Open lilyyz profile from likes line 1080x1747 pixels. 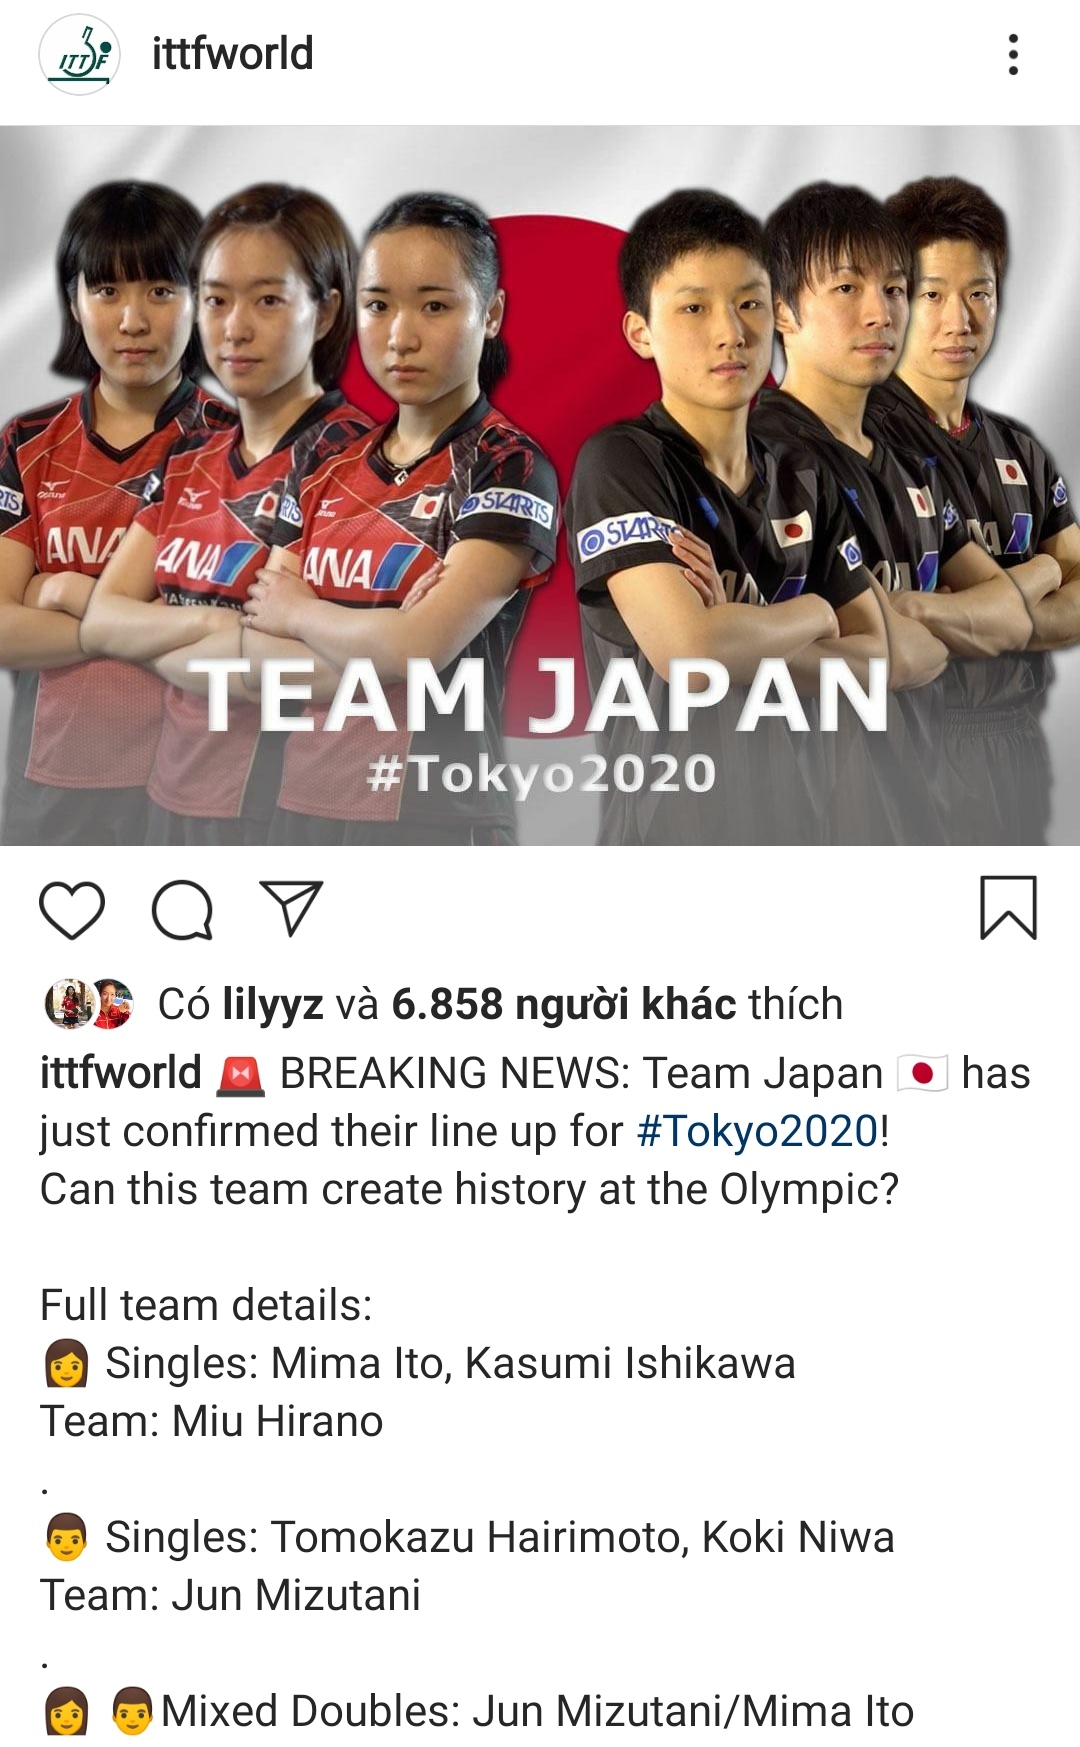(272, 1004)
